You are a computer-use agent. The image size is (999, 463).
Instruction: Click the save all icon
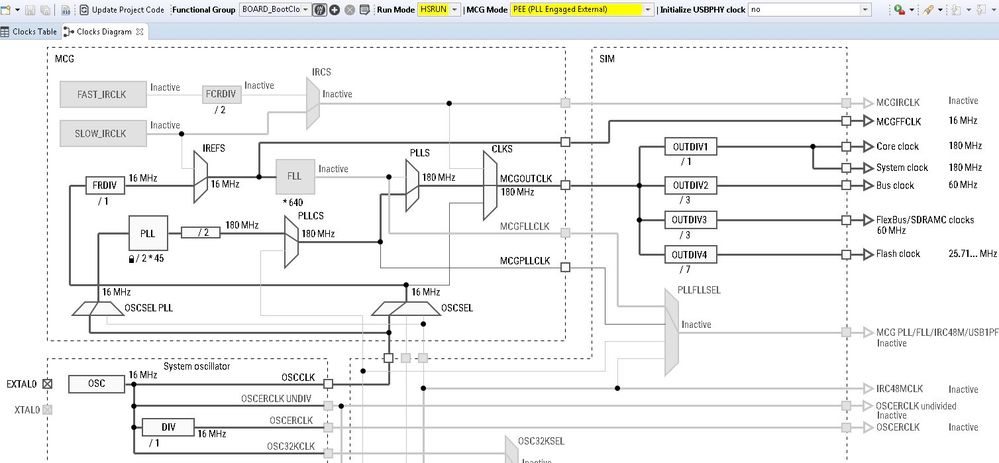(45, 10)
